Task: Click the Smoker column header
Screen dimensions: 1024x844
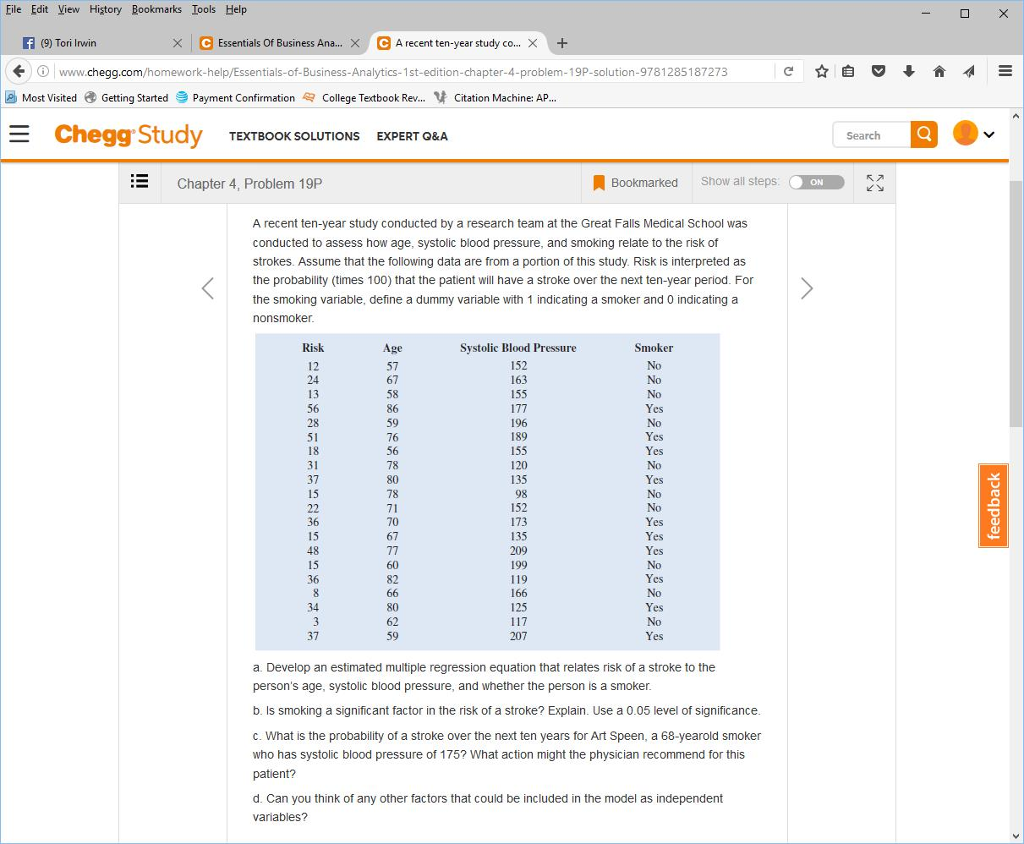Action: (x=654, y=348)
